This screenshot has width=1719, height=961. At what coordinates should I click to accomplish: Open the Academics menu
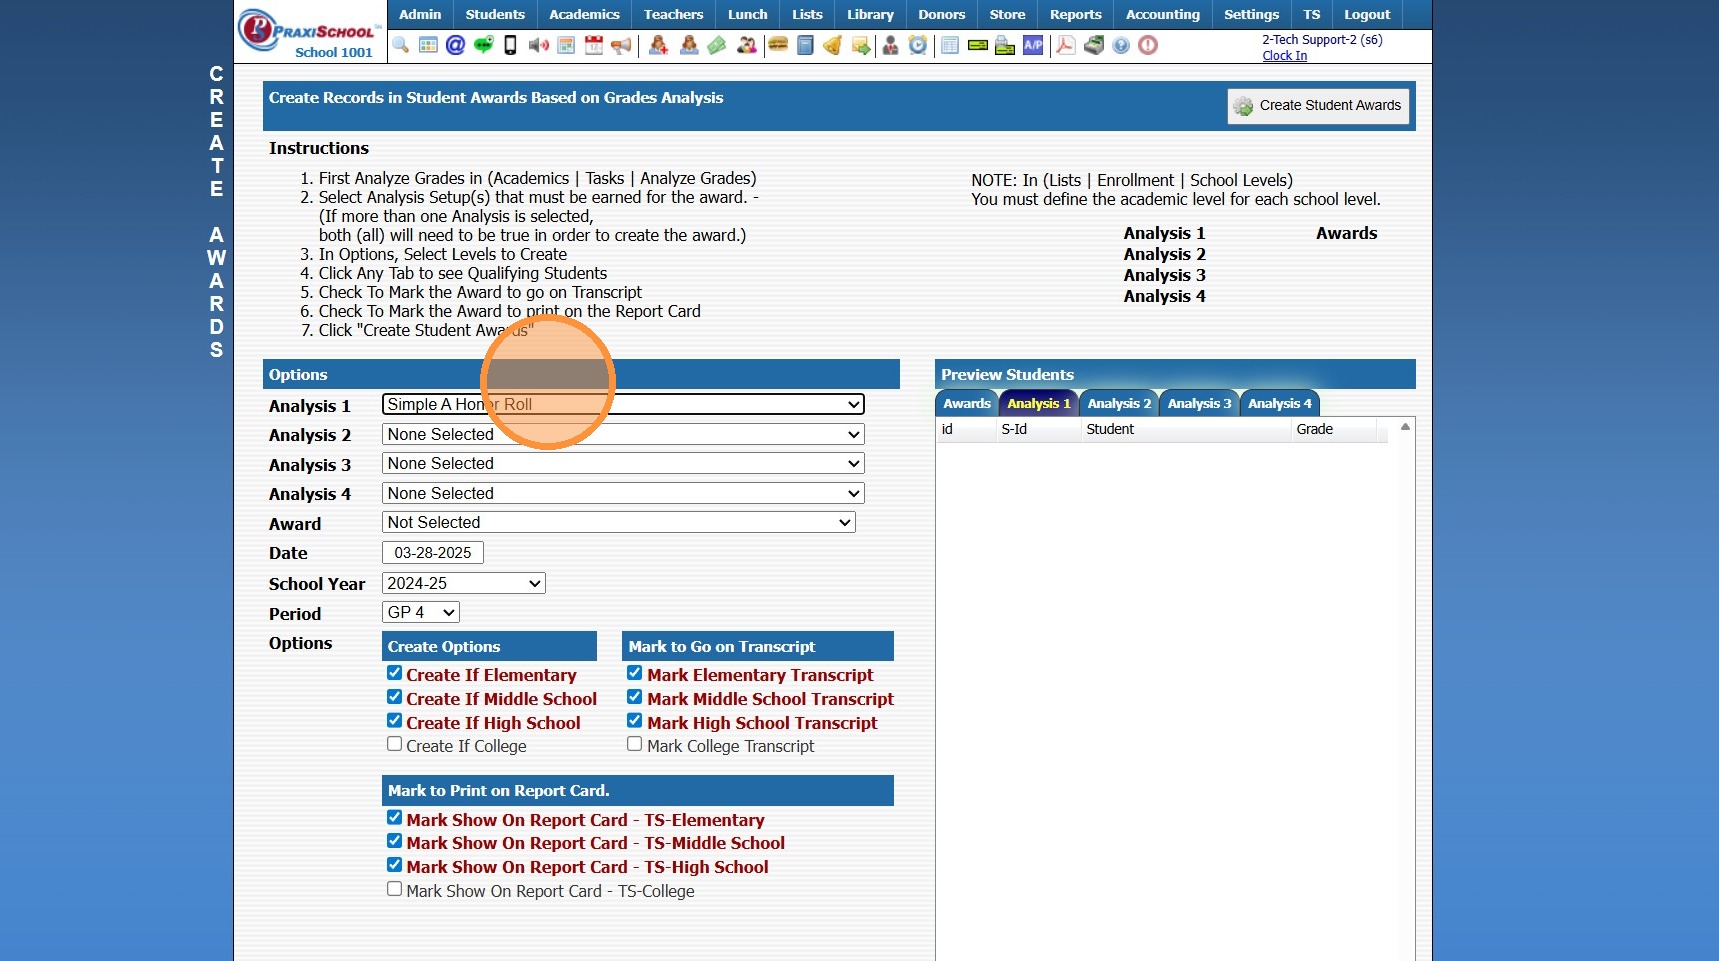pos(584,14)
